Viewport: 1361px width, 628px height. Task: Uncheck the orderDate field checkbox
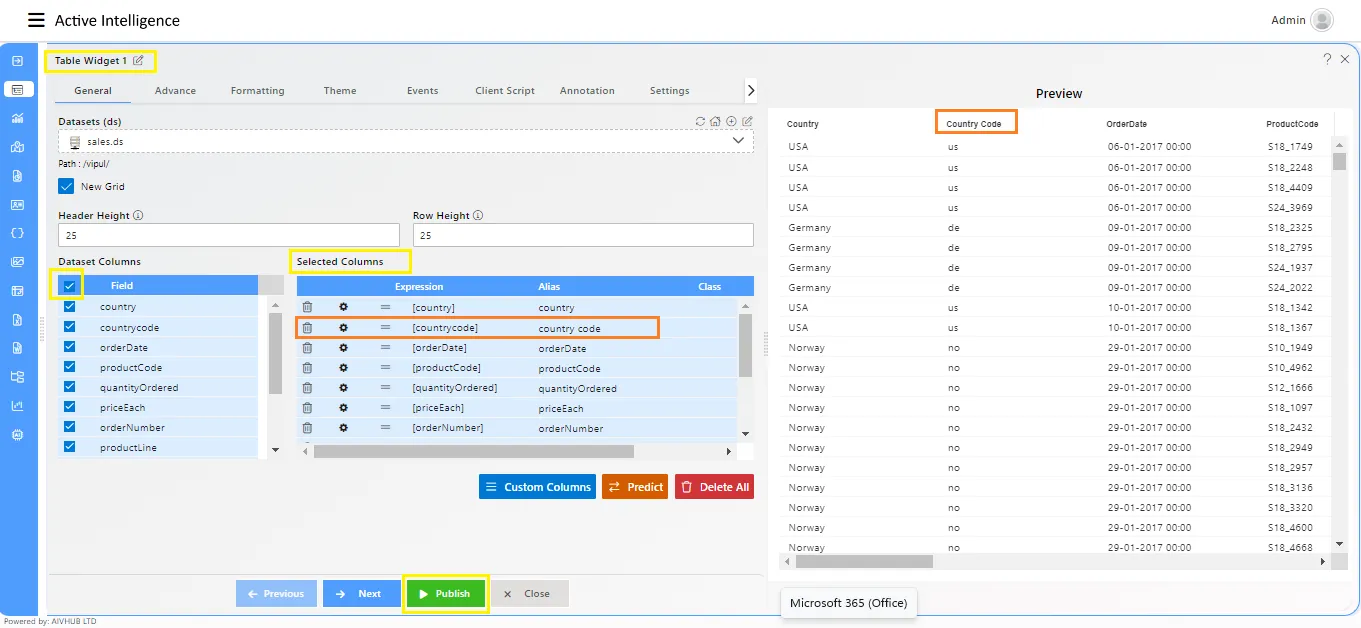point(69,347)
